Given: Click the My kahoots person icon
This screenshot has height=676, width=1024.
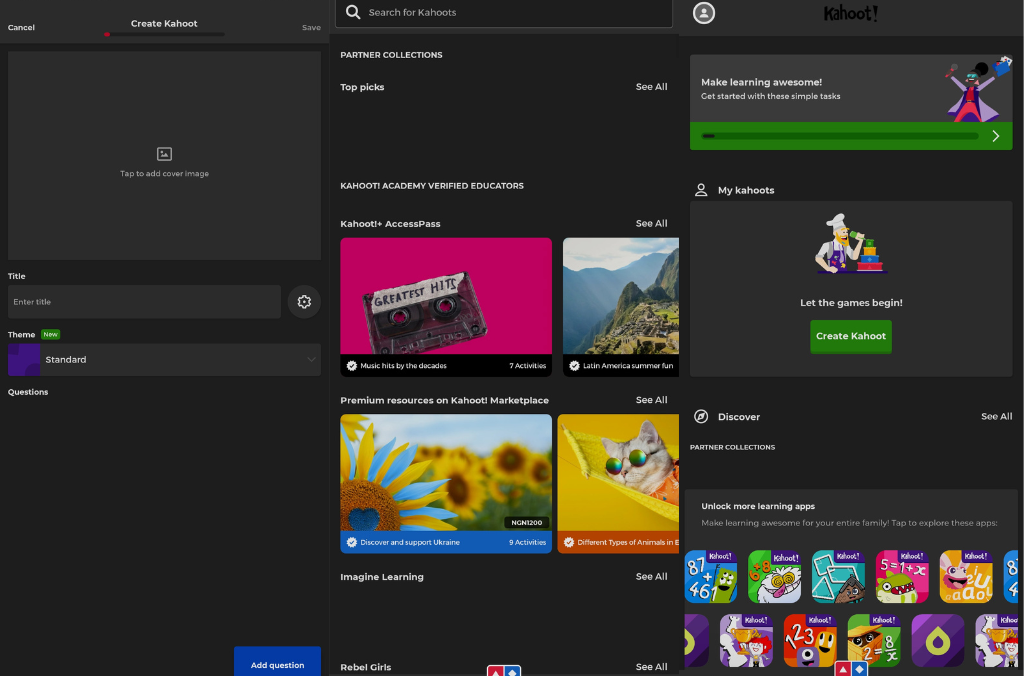Looking at the screenshot, I should point(701,190).
